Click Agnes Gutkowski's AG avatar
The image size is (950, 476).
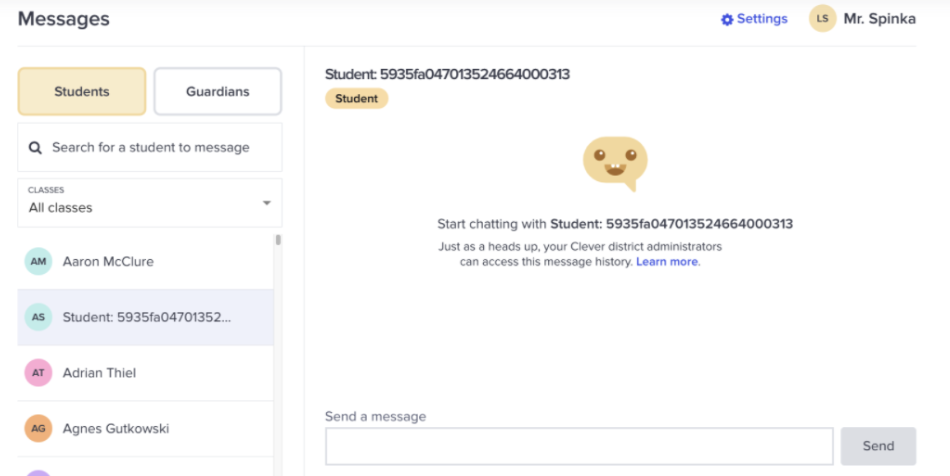38,428
